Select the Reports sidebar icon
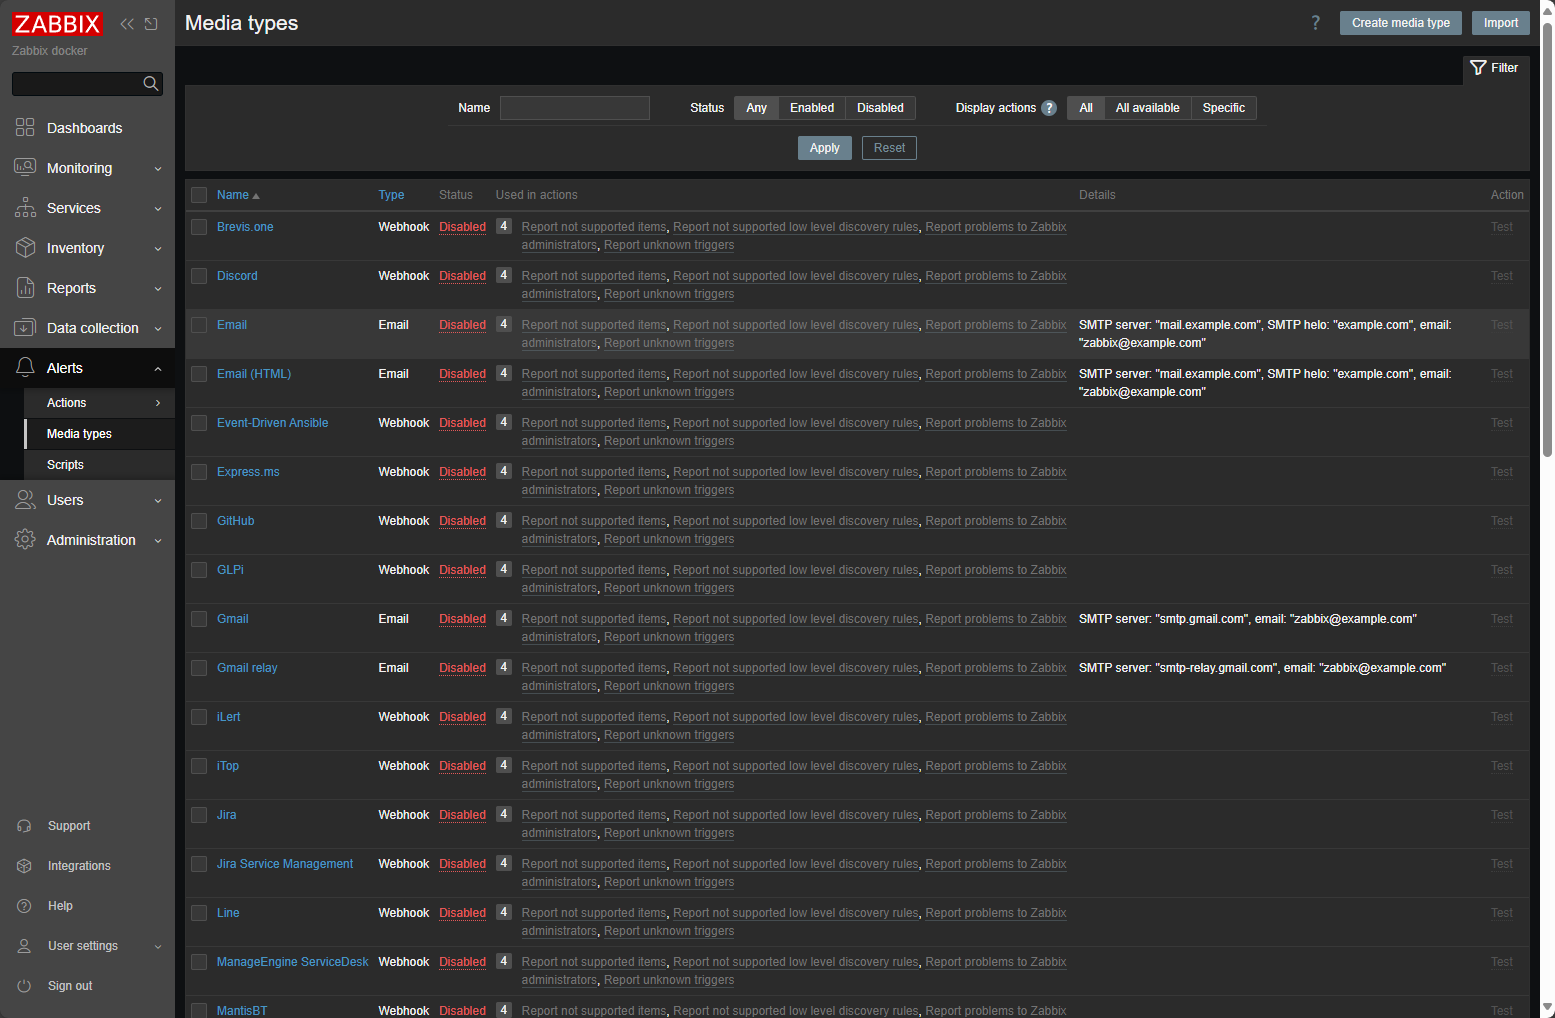Image resolution: width=1555 pixels, height=1018 pixels. point(25,287)
